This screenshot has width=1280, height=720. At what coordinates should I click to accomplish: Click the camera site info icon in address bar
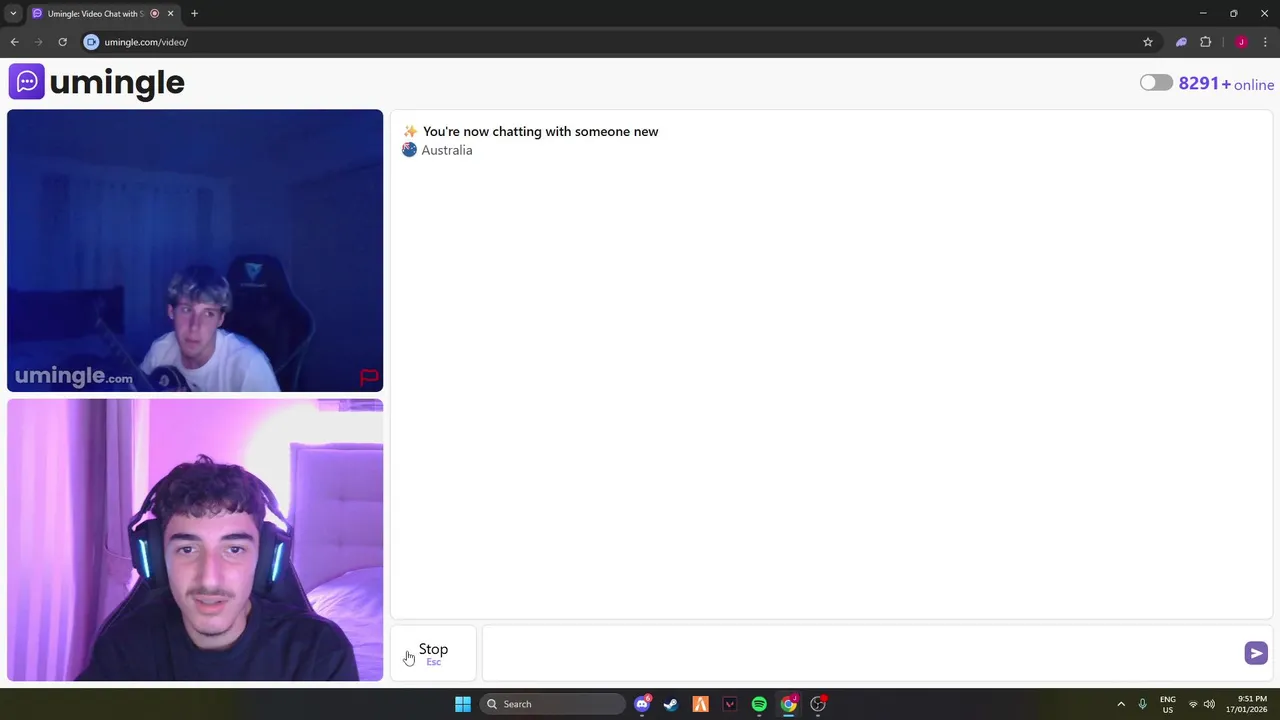pyautogui.click(x=91, y=42)
